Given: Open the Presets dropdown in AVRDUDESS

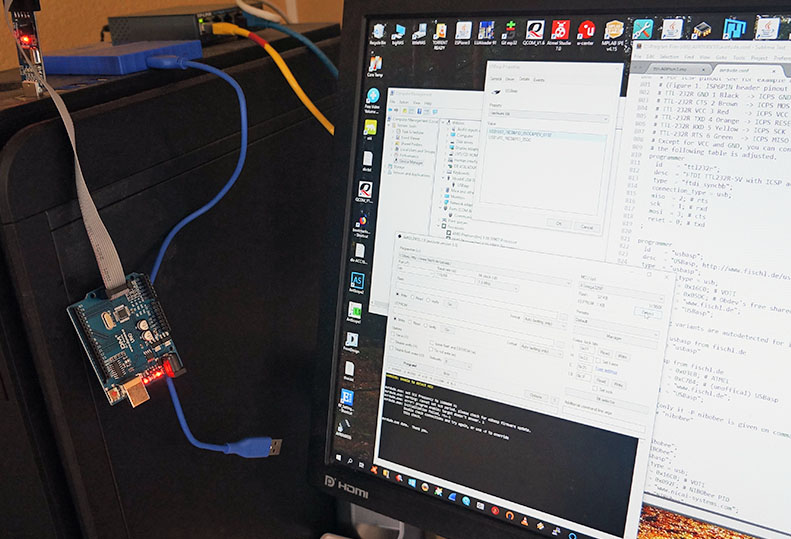Looking at the screenshot, I should coord(616,328).
